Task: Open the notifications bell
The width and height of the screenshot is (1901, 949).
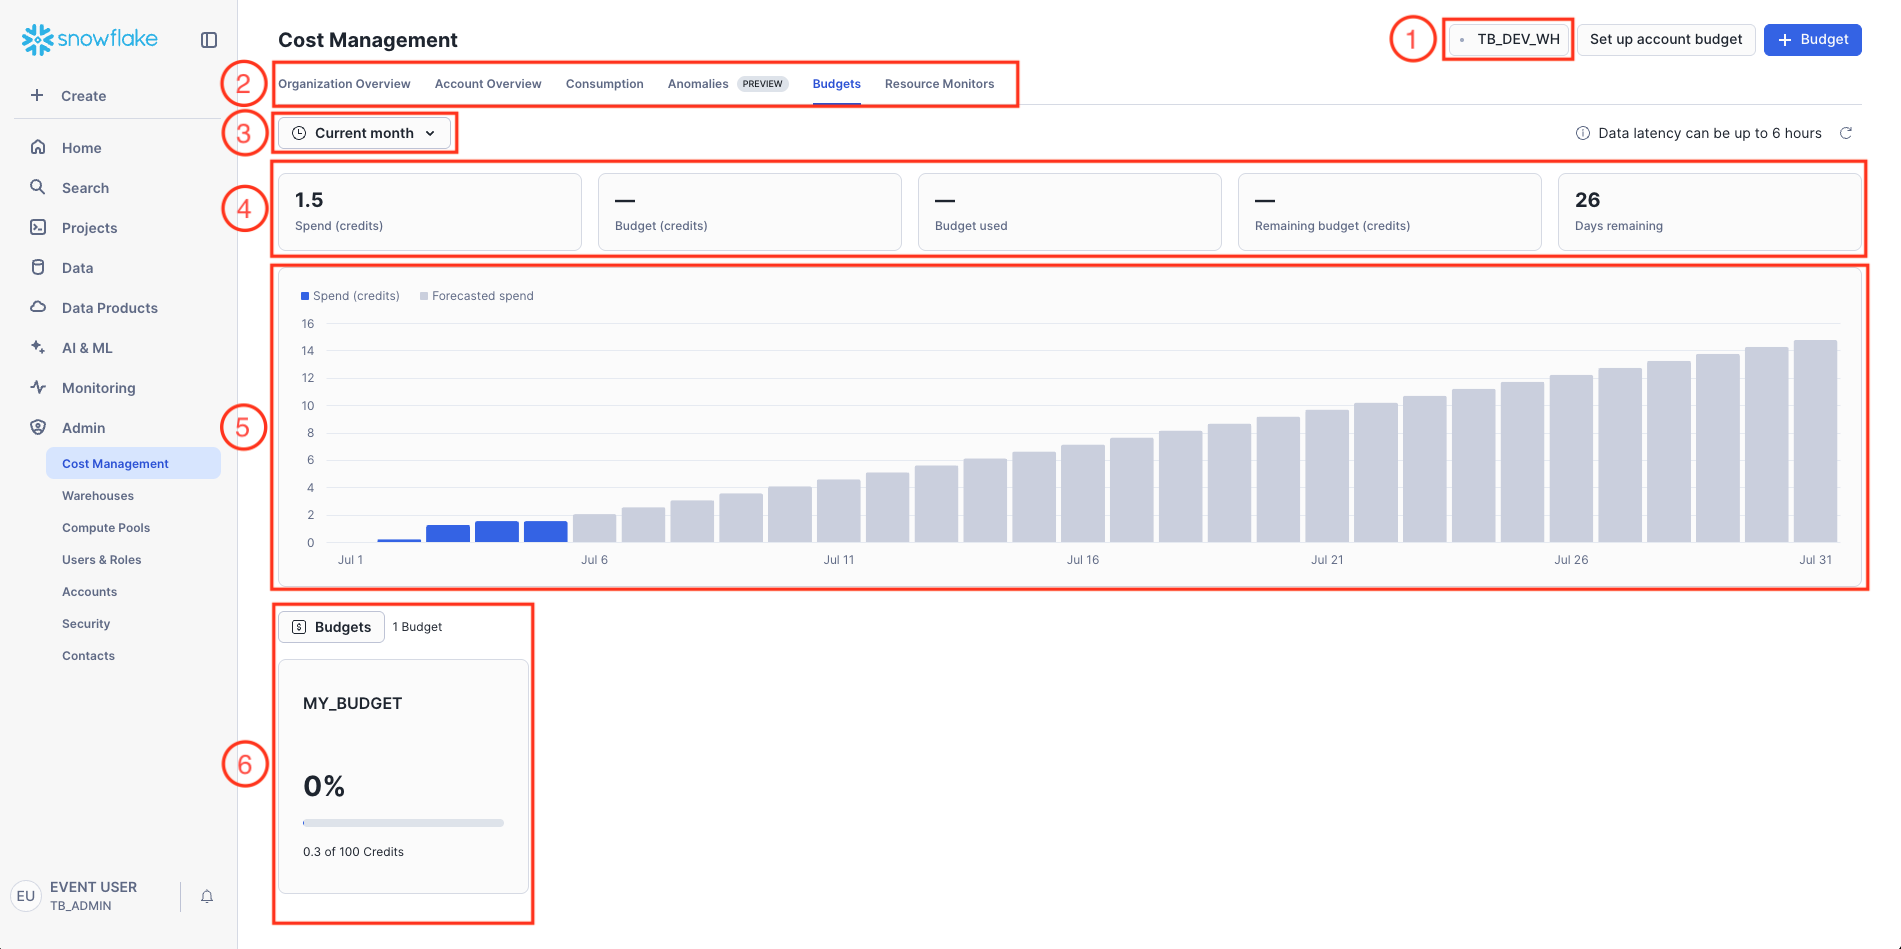Action: [207, 897]
